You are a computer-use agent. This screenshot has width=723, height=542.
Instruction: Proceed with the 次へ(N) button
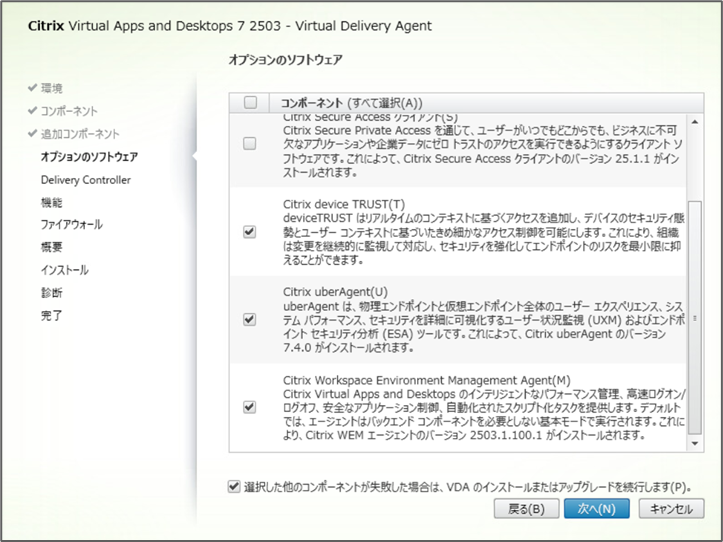pos(597,509)
